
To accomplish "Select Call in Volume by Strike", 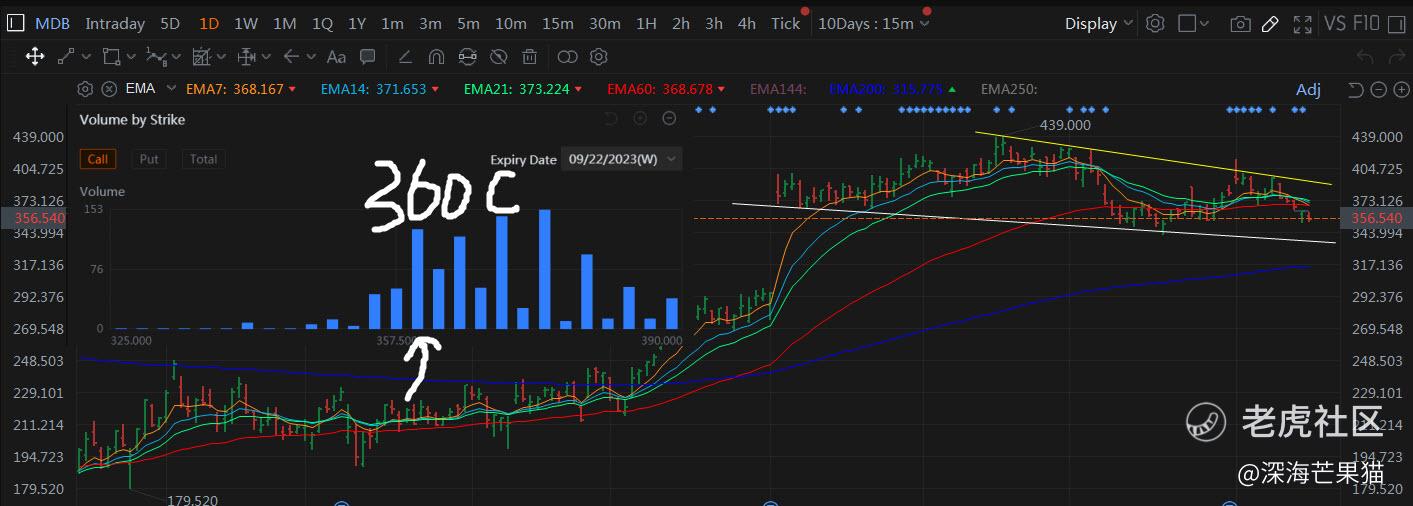I will tap(98, 159).
